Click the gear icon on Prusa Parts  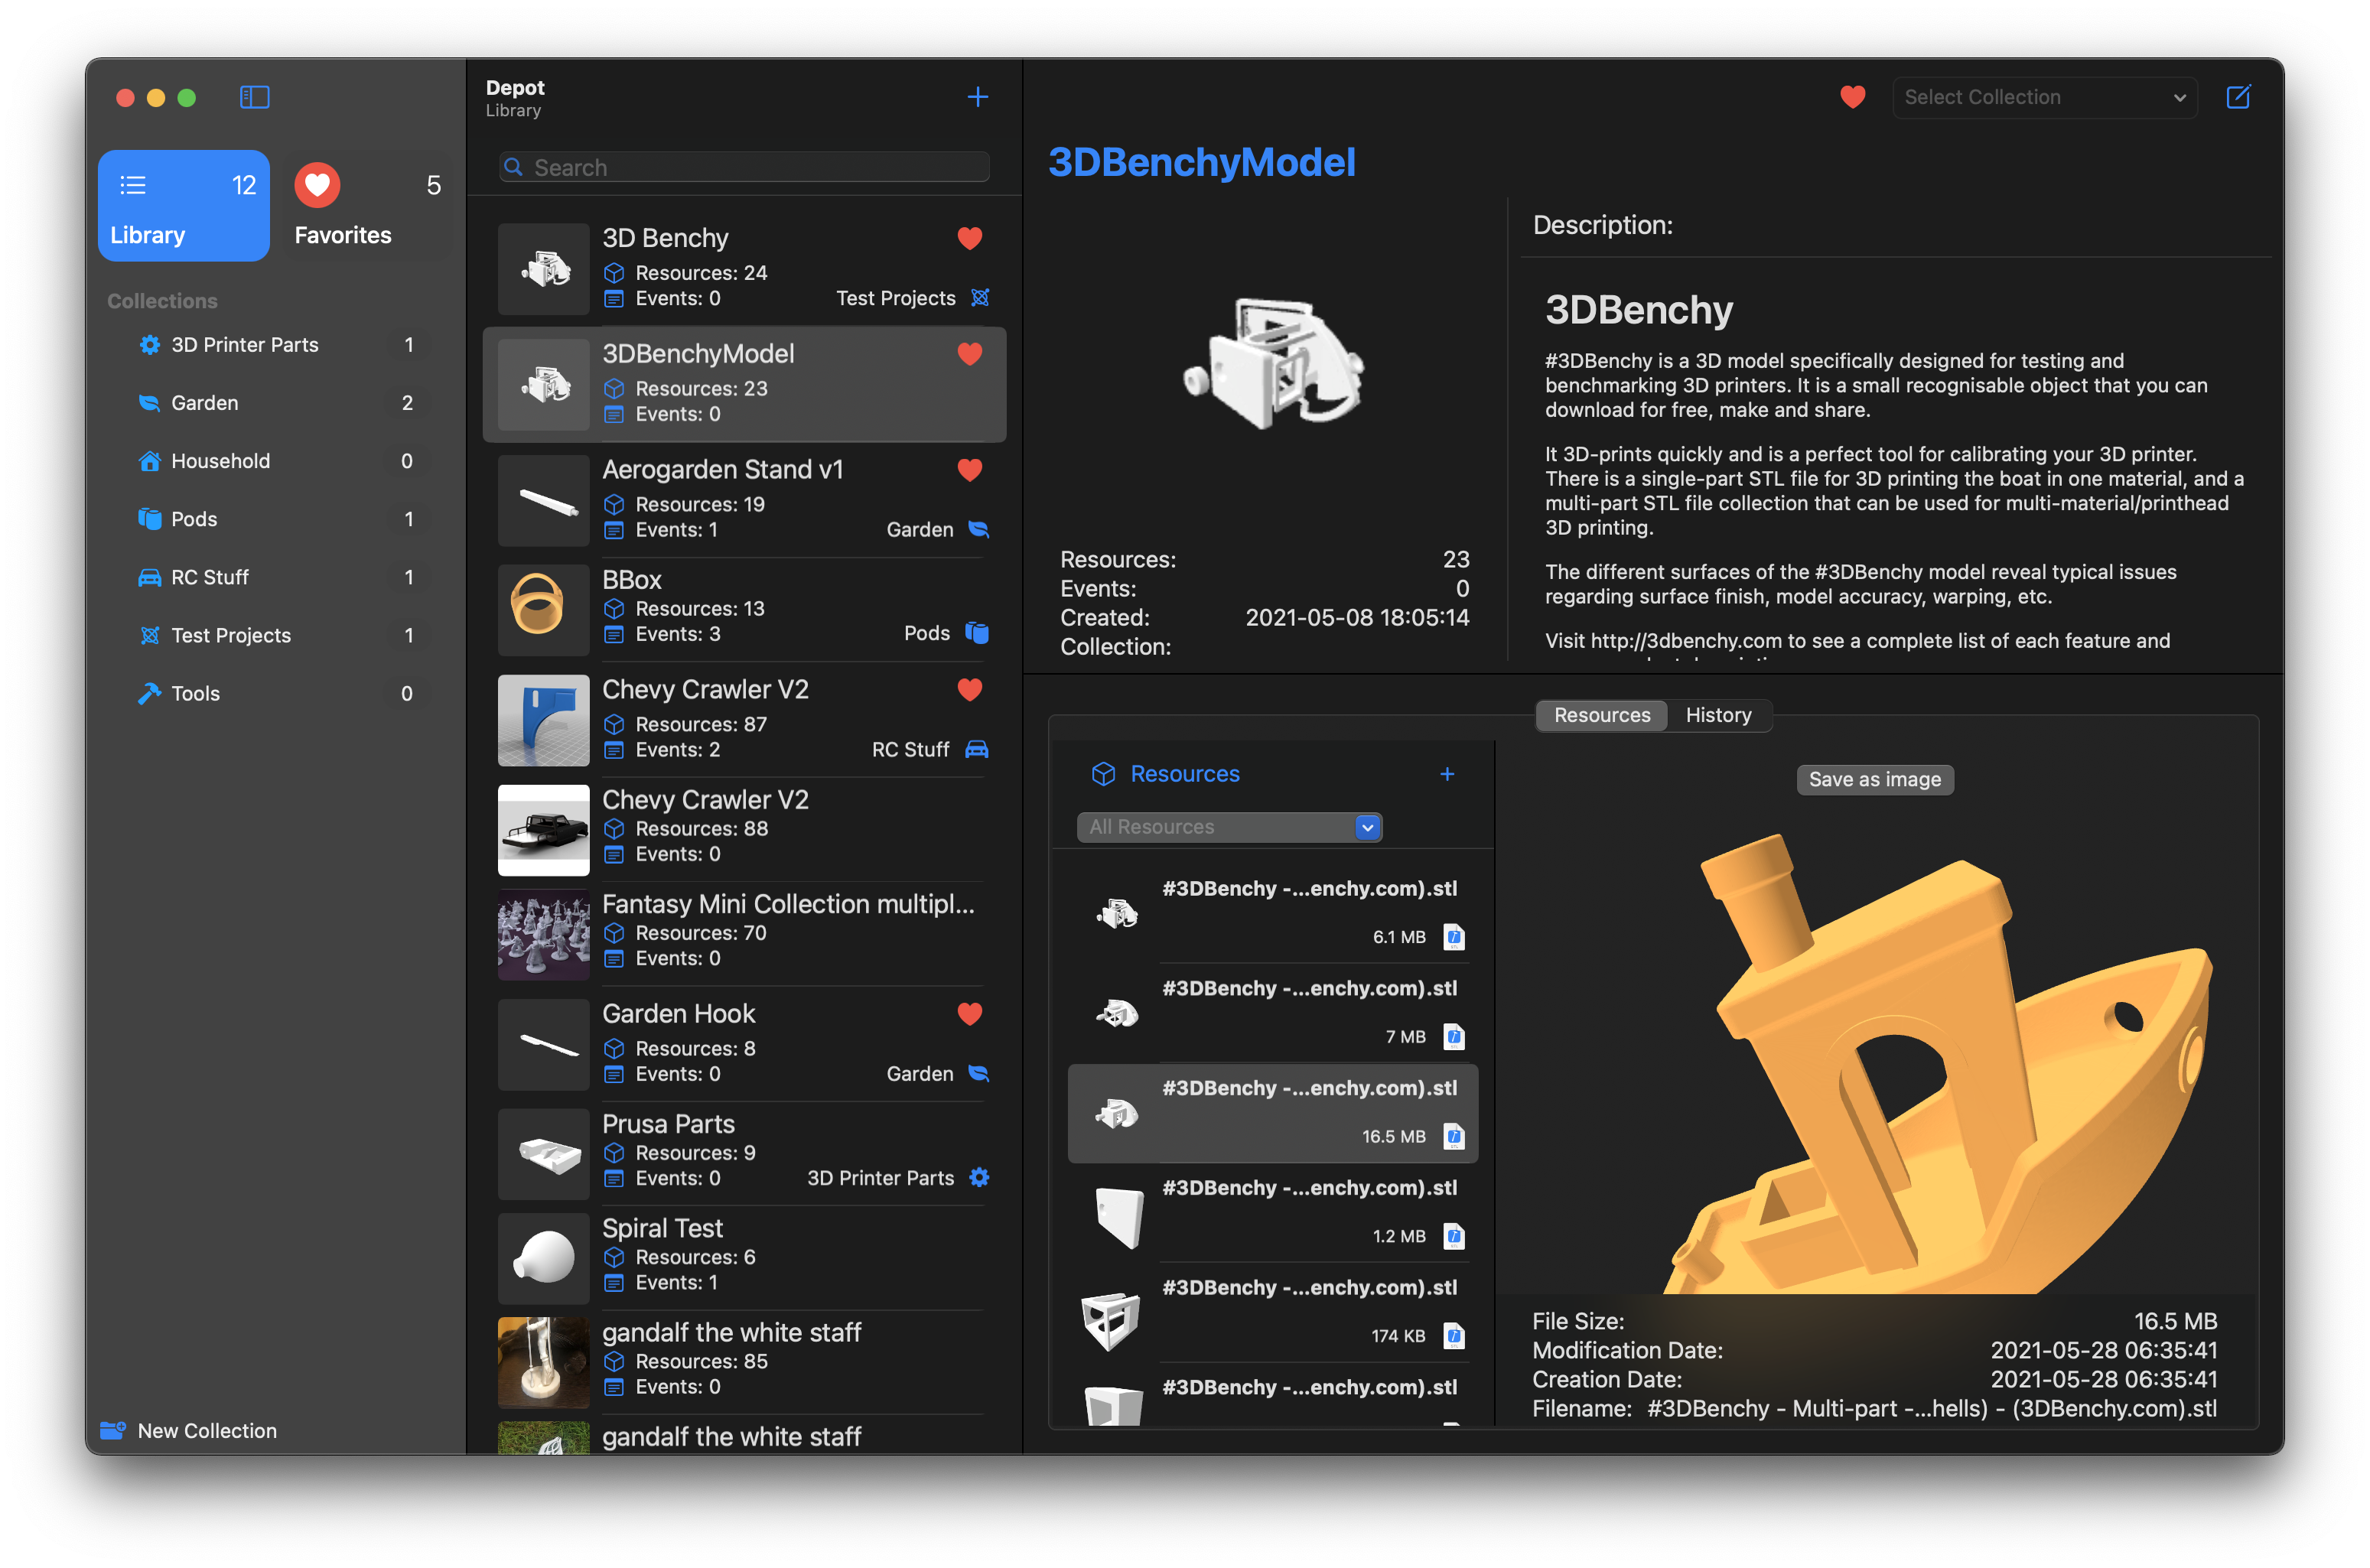pos(979,1177)
